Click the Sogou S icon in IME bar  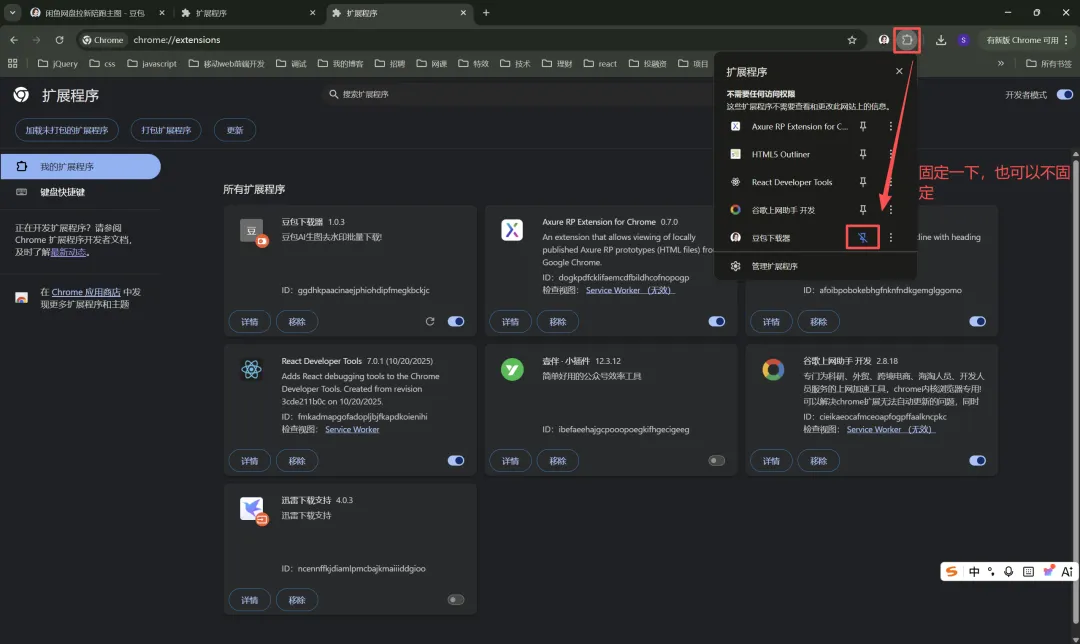[x=951, y=572]
